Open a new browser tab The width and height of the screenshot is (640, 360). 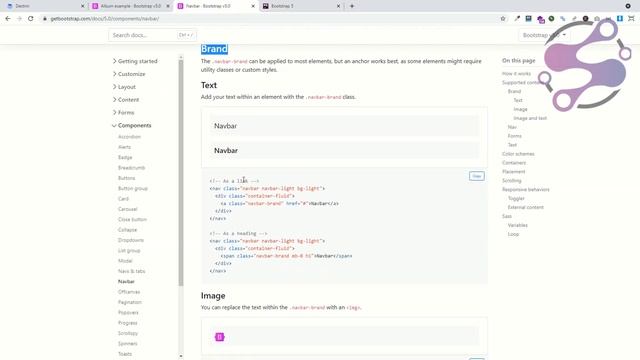point(352,6)
